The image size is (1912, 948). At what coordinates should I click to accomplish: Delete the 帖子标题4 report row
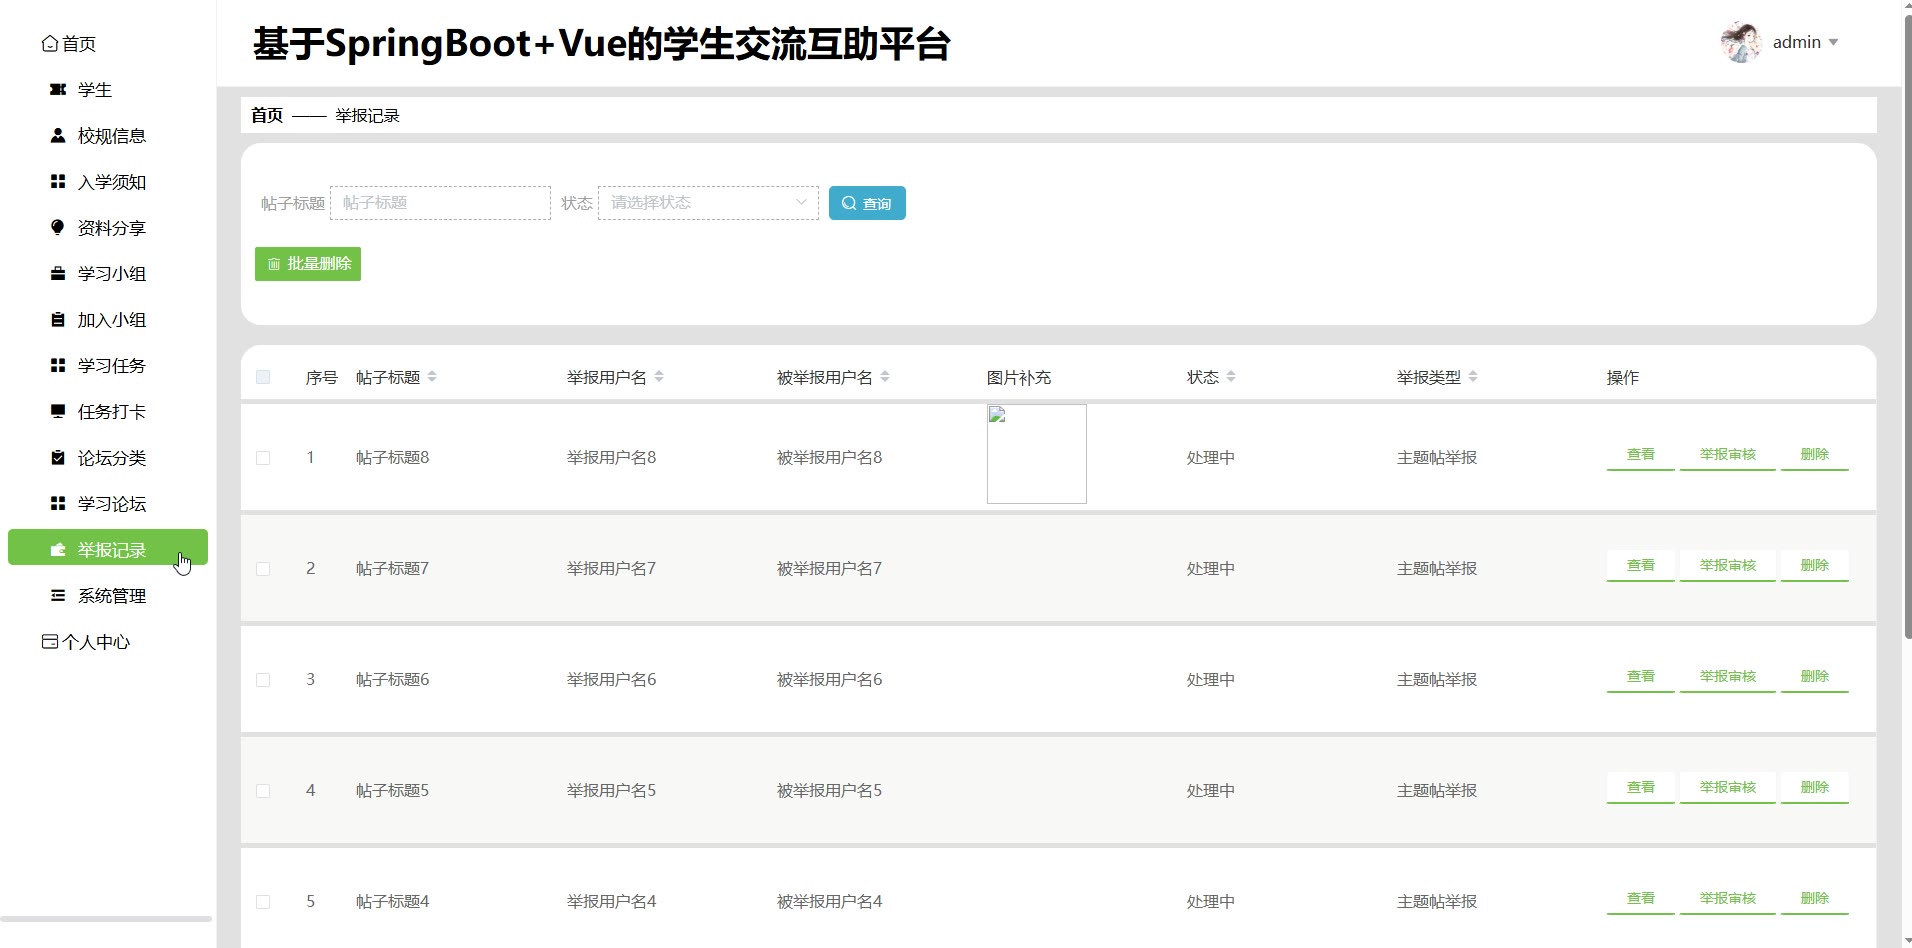point(1814,899)
